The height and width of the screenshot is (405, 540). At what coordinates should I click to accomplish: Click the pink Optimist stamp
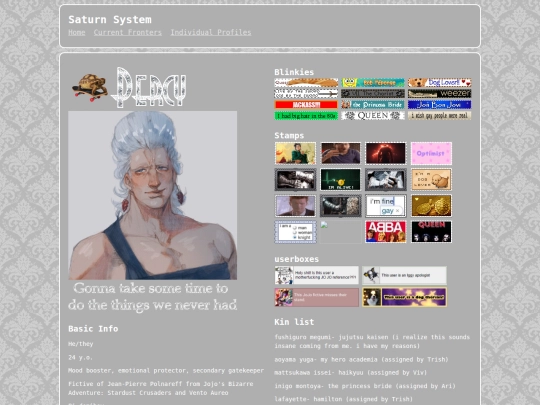(431, 153)
